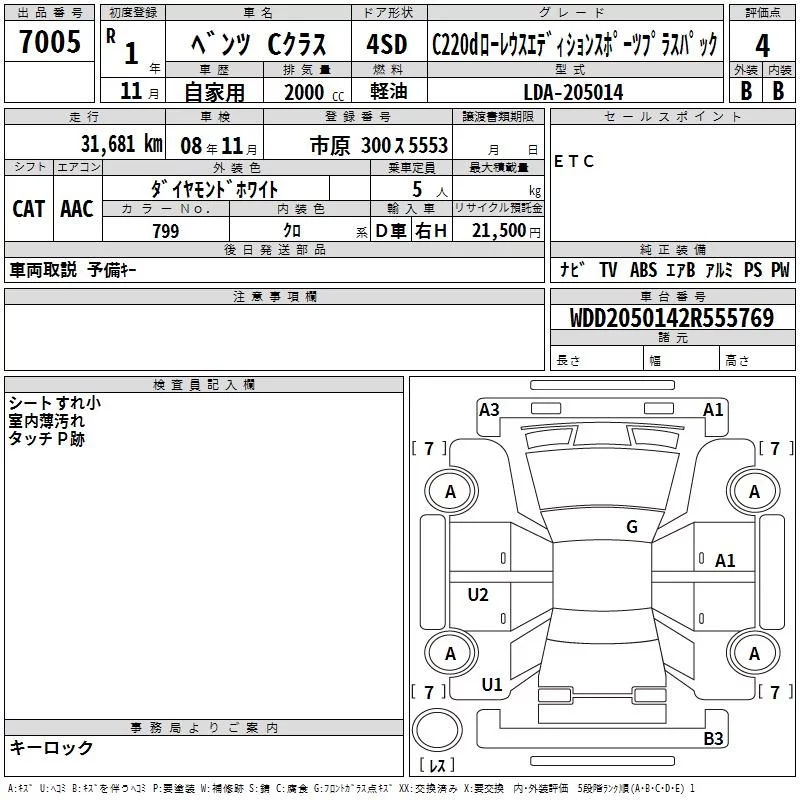Click the chassis number WDD2050142R555769

[x=671, y=318]
